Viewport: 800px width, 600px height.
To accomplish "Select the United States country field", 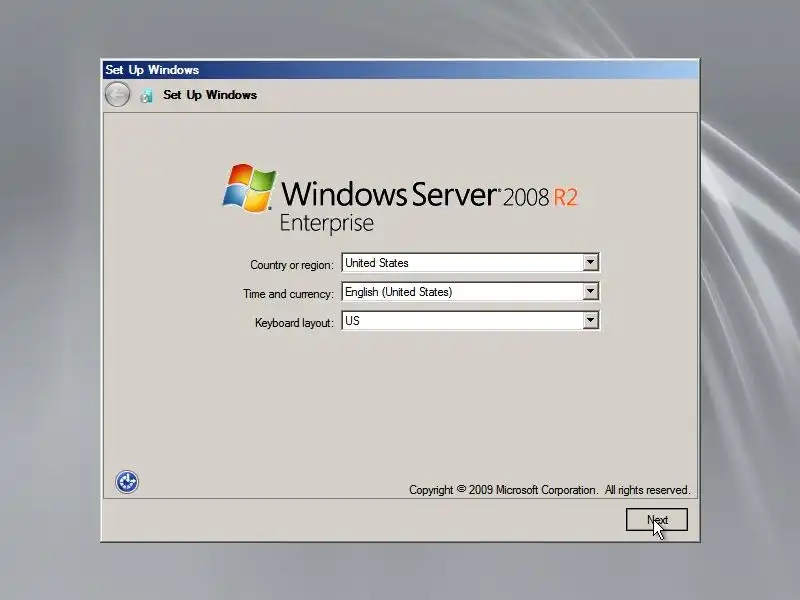I will pos(470,263).
